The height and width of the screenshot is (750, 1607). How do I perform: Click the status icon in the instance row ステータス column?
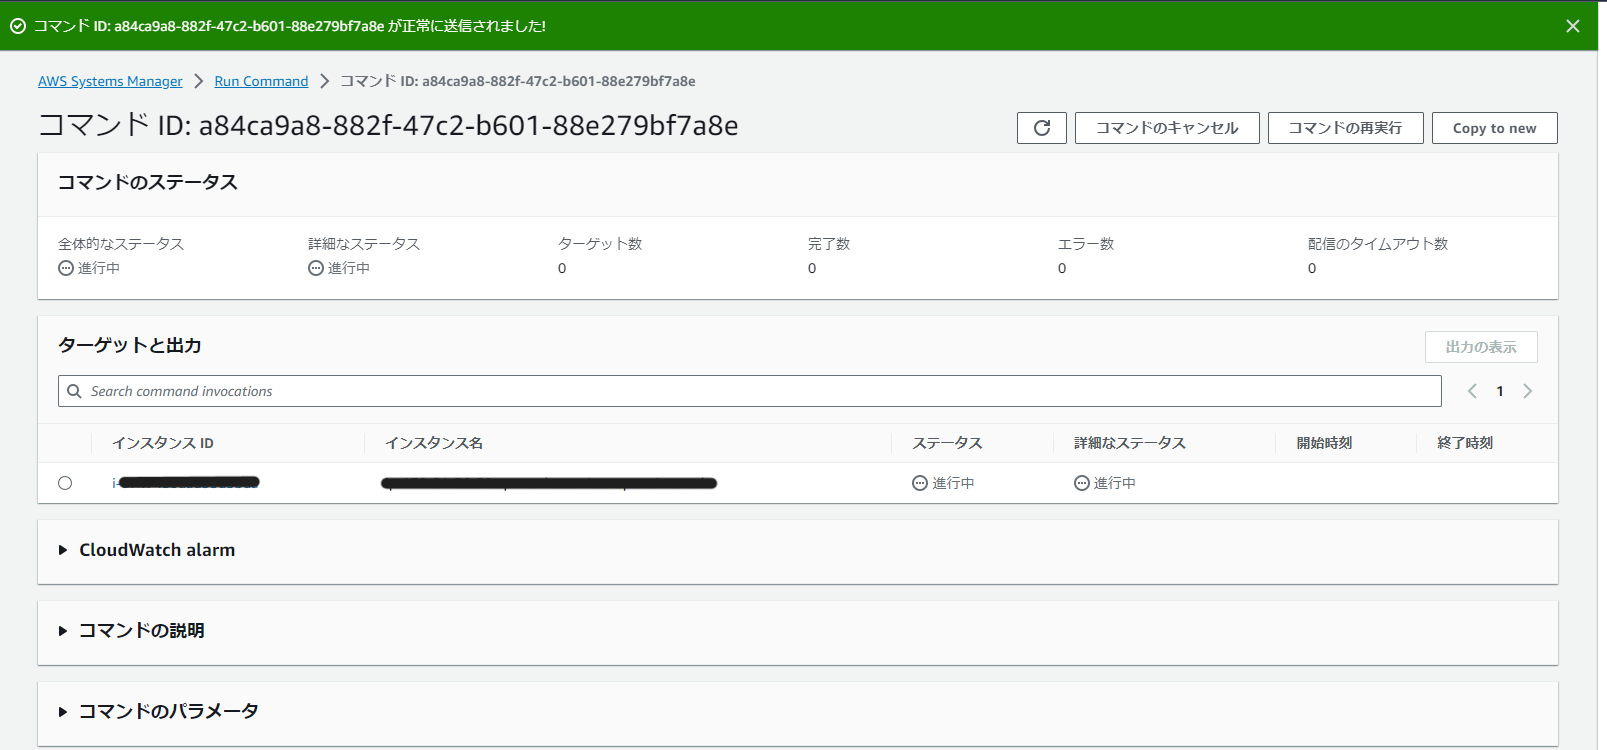[920, 483]
